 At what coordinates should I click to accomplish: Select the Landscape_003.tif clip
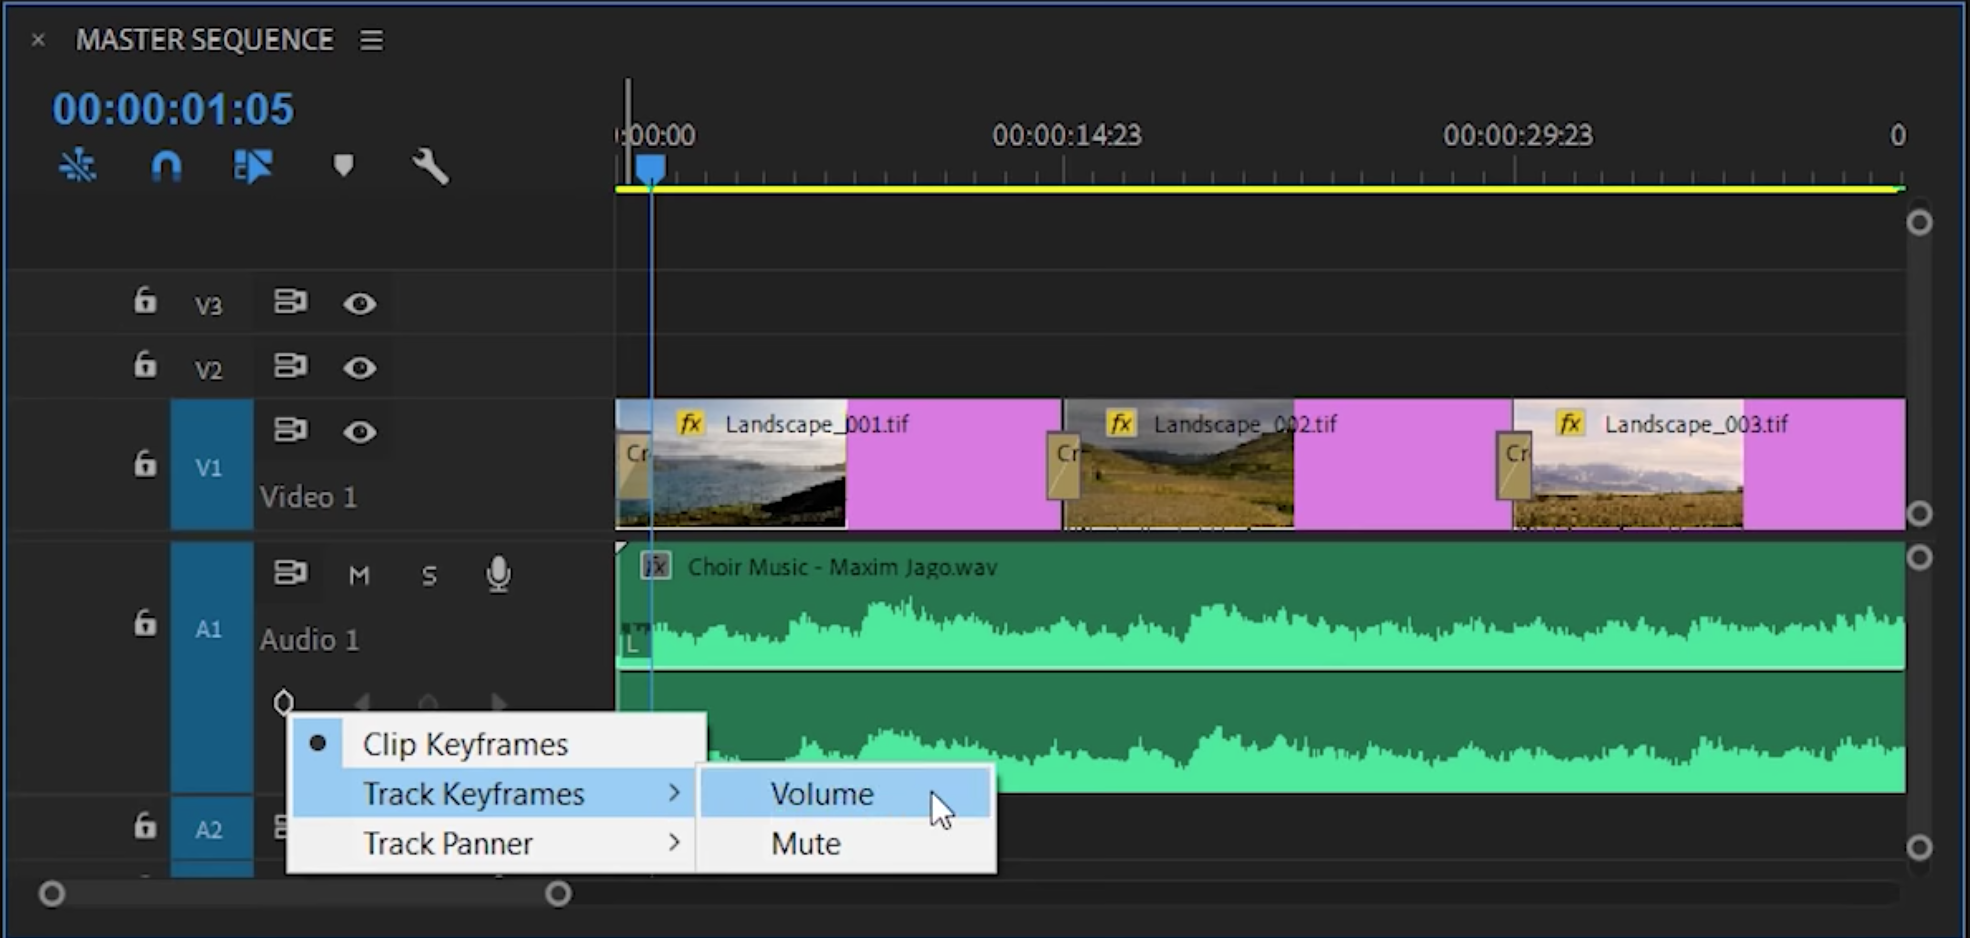coord(1709,464)
